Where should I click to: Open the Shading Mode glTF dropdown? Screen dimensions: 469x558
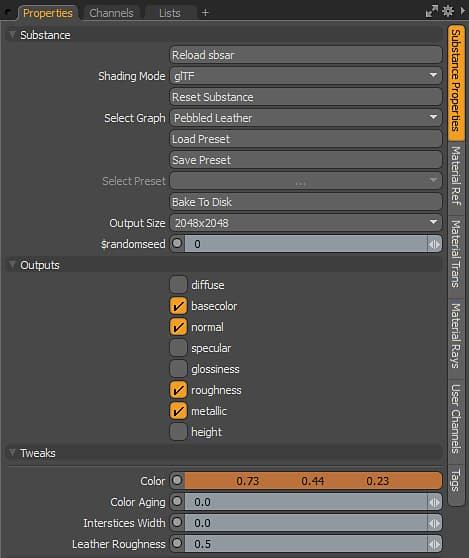pos(306,76)
